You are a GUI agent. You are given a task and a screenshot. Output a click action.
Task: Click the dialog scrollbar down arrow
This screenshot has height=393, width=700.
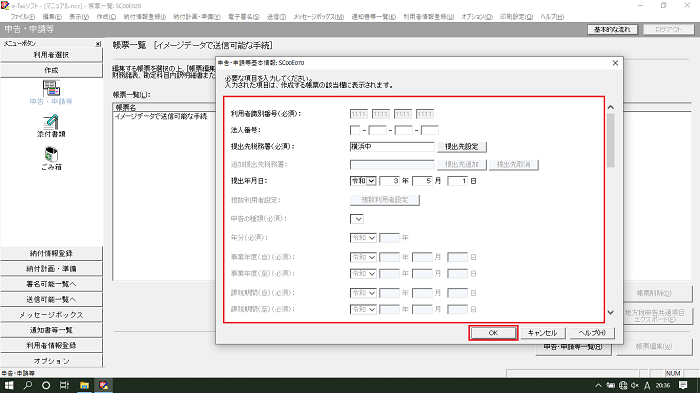click(611, 313)
